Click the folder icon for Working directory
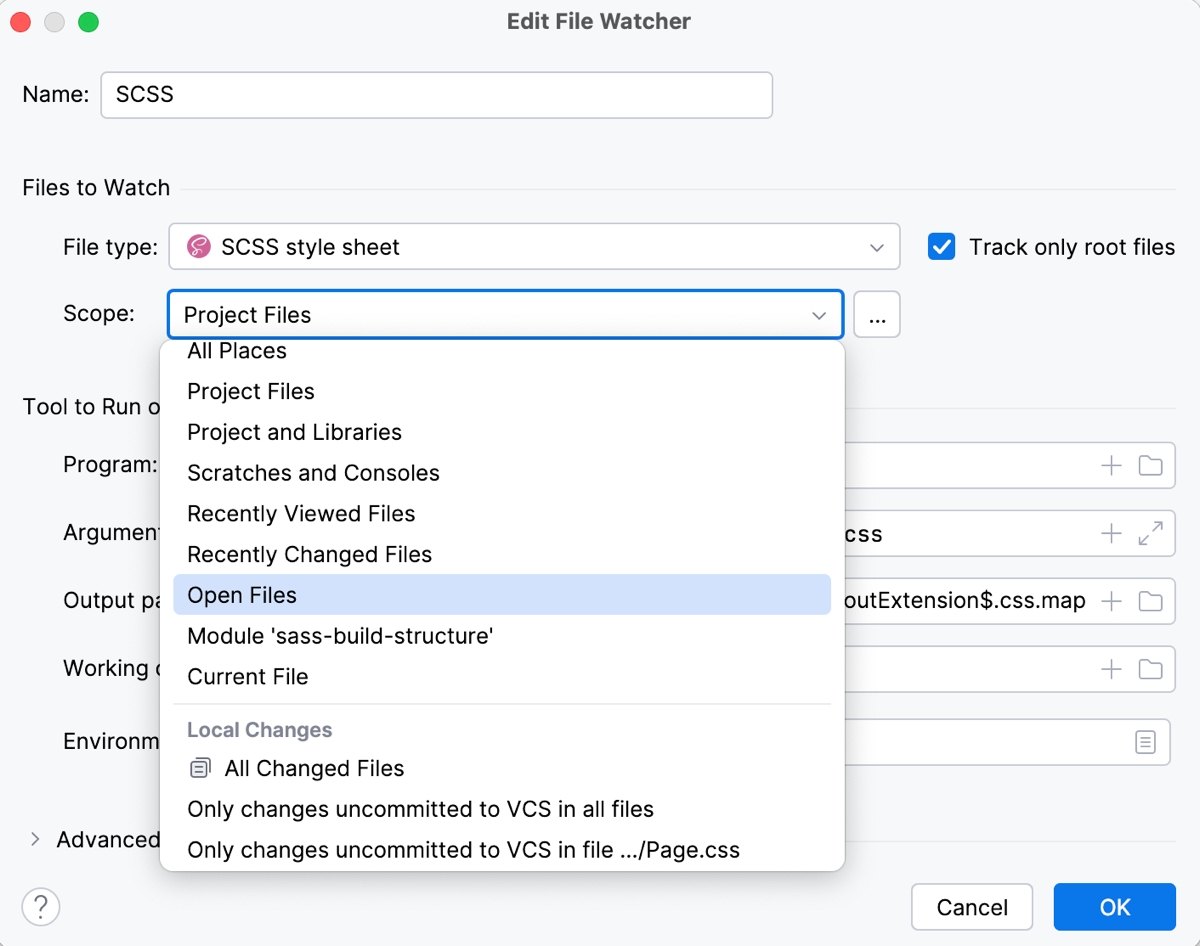This screenshot has width=1200, height=946. (x=1148, y=669)
